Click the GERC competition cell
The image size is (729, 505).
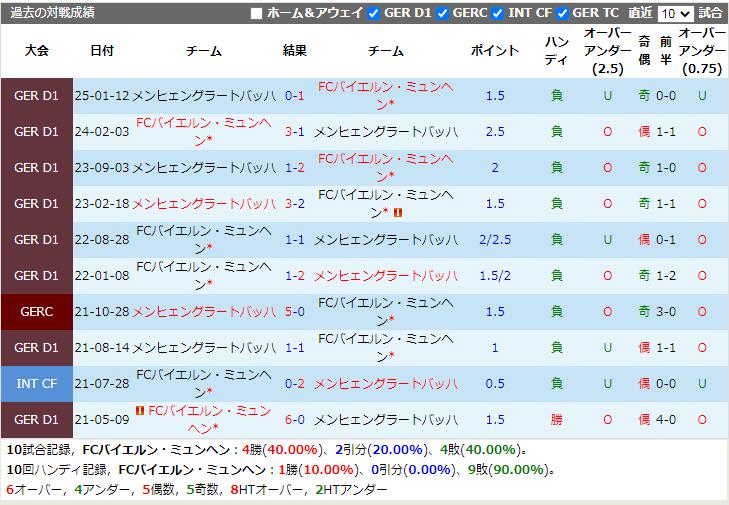point(37,312)
